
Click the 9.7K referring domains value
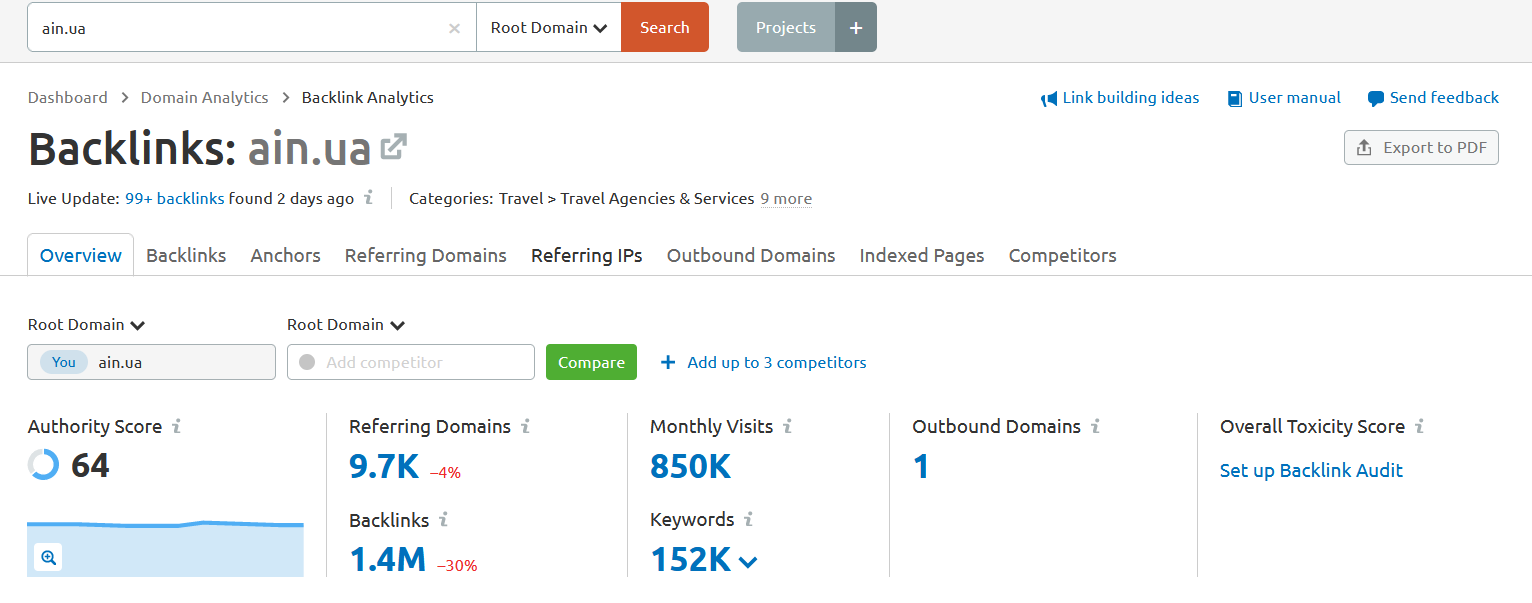pos(384,465)
